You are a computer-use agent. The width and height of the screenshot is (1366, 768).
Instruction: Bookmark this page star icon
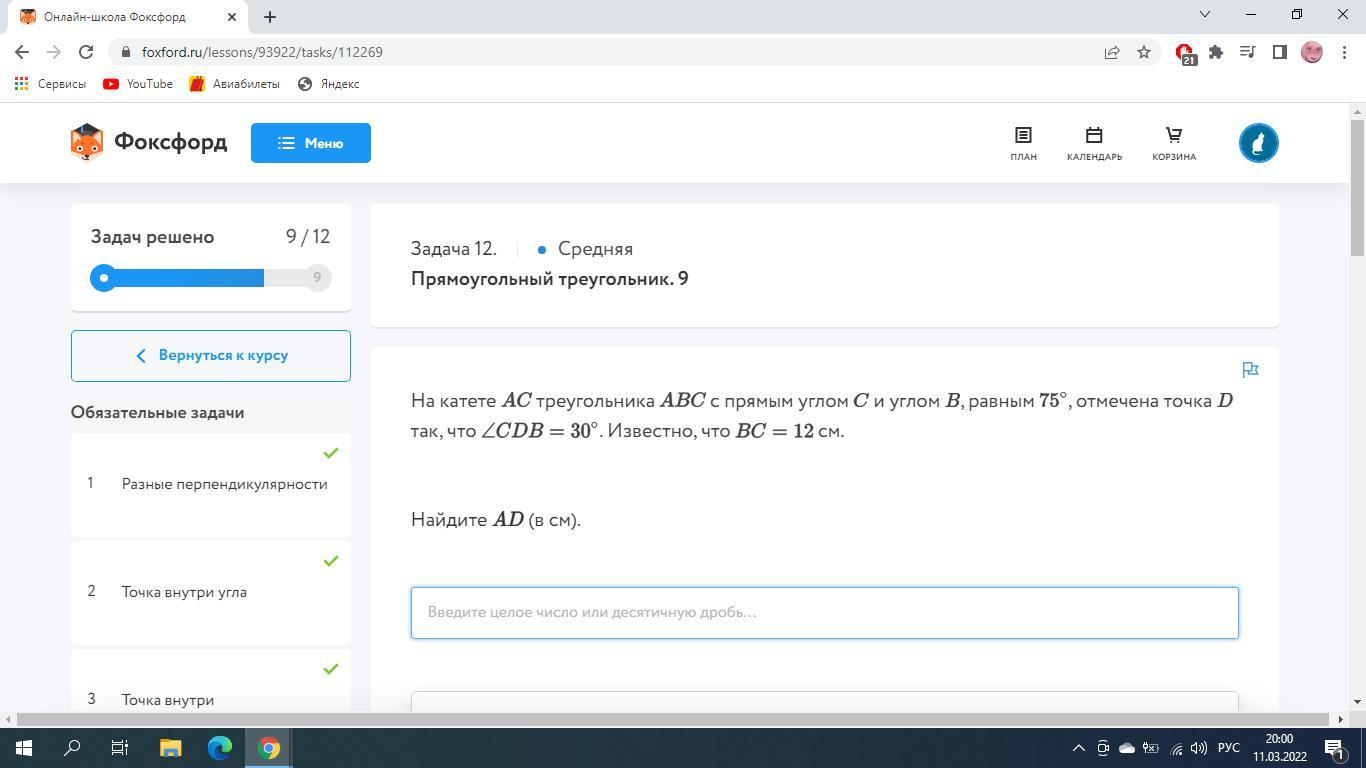pyautogui.click(x=1144, y=52)
